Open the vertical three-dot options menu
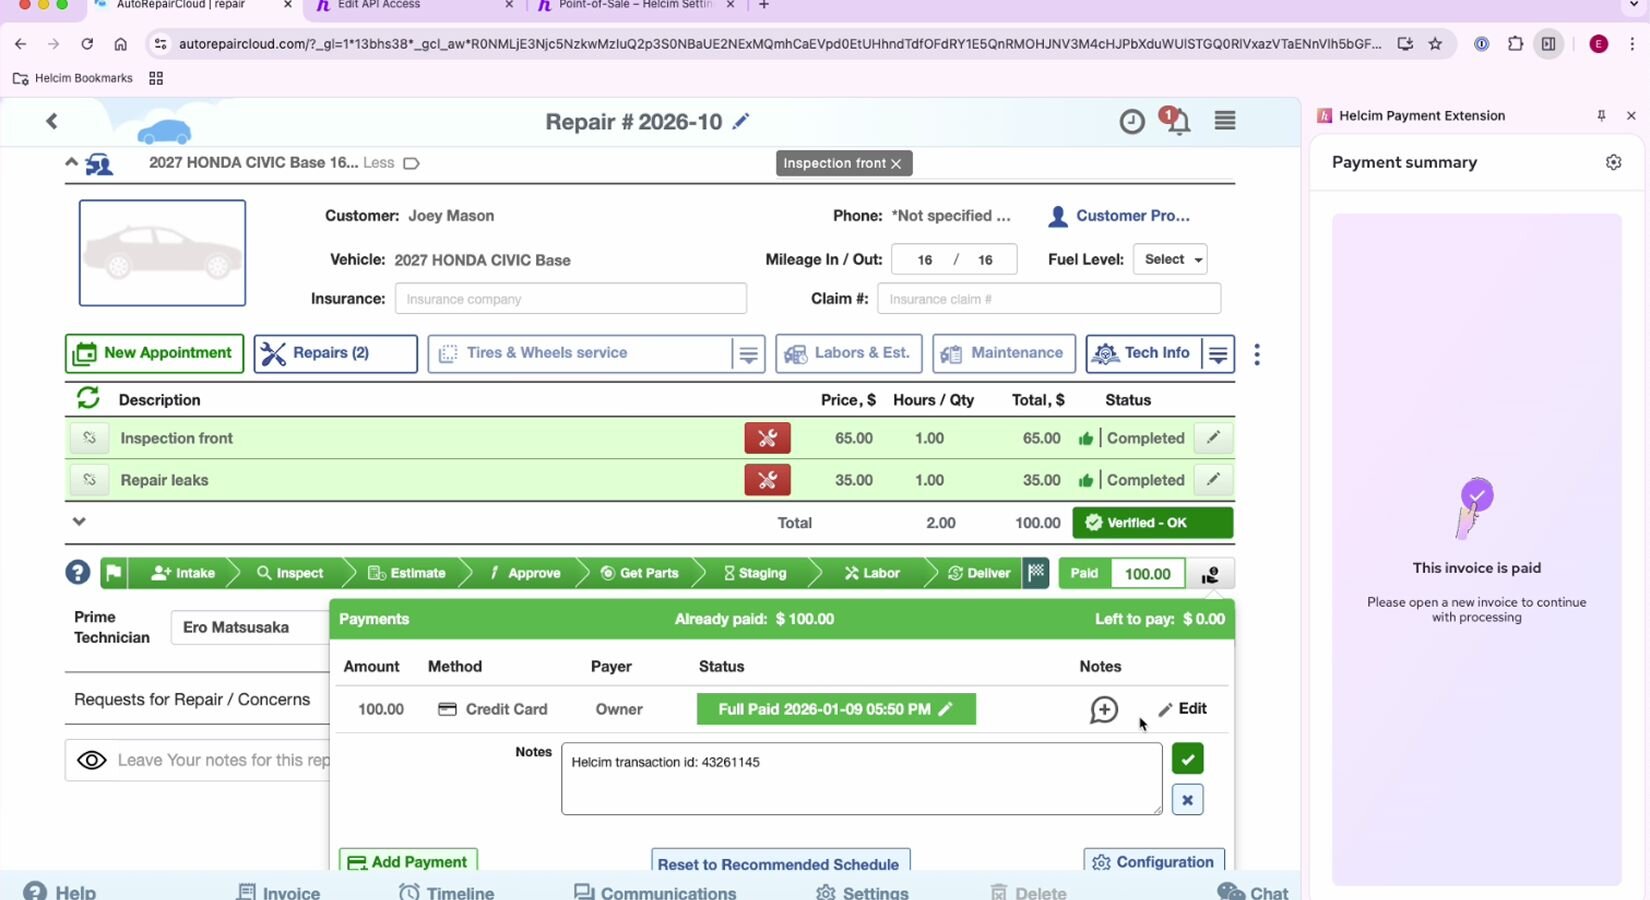The image size is (1650, 900). [1257, 354]
